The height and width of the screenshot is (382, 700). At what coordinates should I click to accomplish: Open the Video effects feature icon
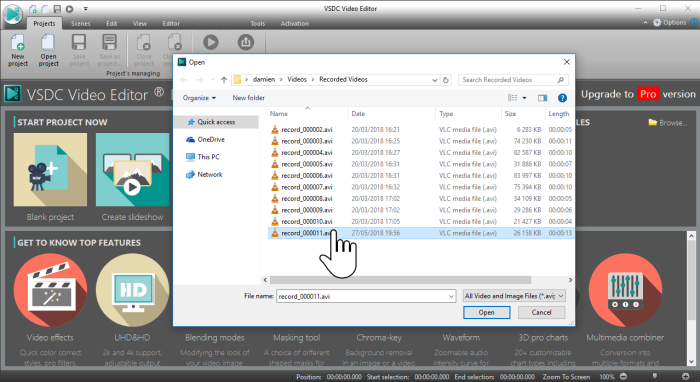click(50, 290)
